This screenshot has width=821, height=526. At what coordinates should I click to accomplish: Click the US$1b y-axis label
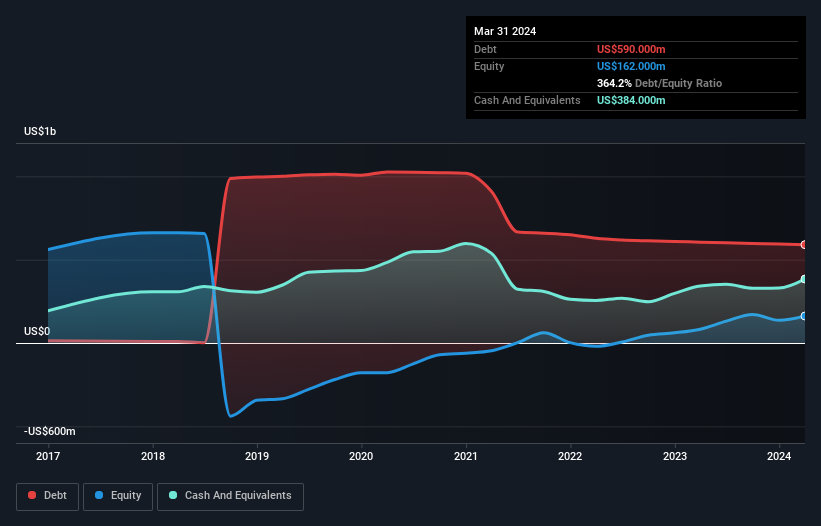(40, 131)
